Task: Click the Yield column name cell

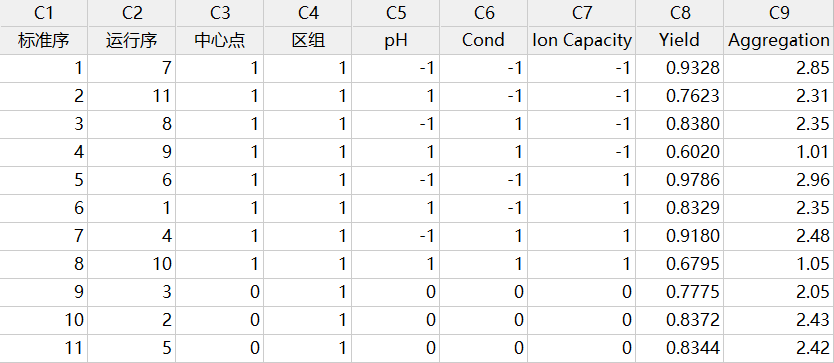Action: click(679, 40)
